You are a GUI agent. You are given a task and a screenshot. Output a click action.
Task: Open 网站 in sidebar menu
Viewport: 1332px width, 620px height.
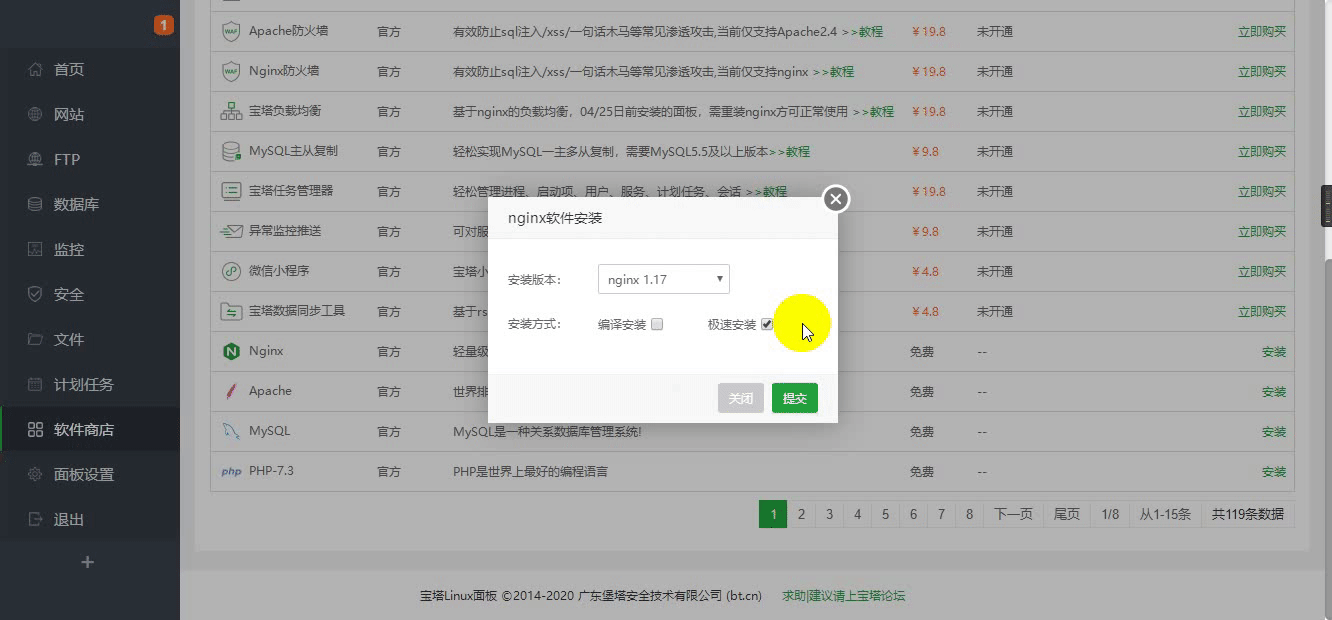69,115
